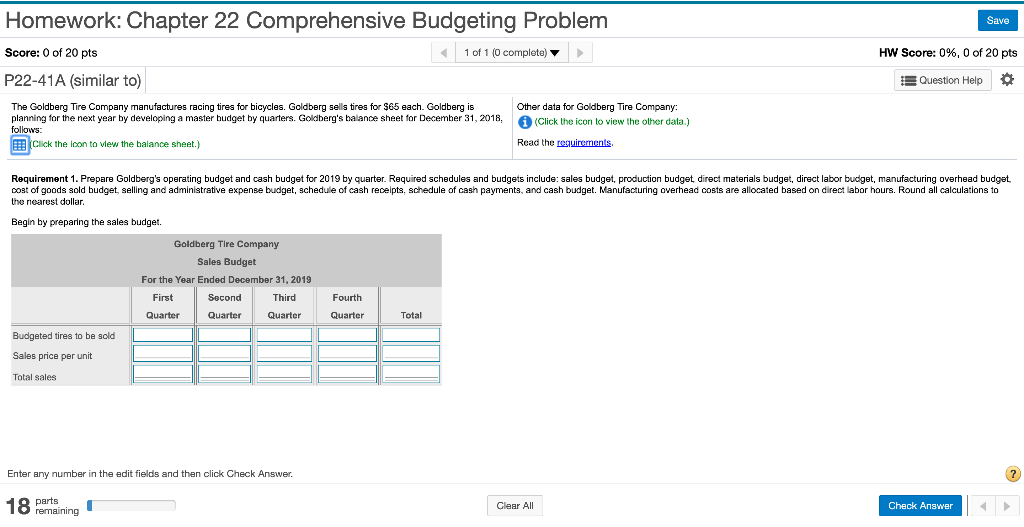Screen dimensions: 1024x527
Task: Select First Quarter total sales field
Action: pos(163,374)
